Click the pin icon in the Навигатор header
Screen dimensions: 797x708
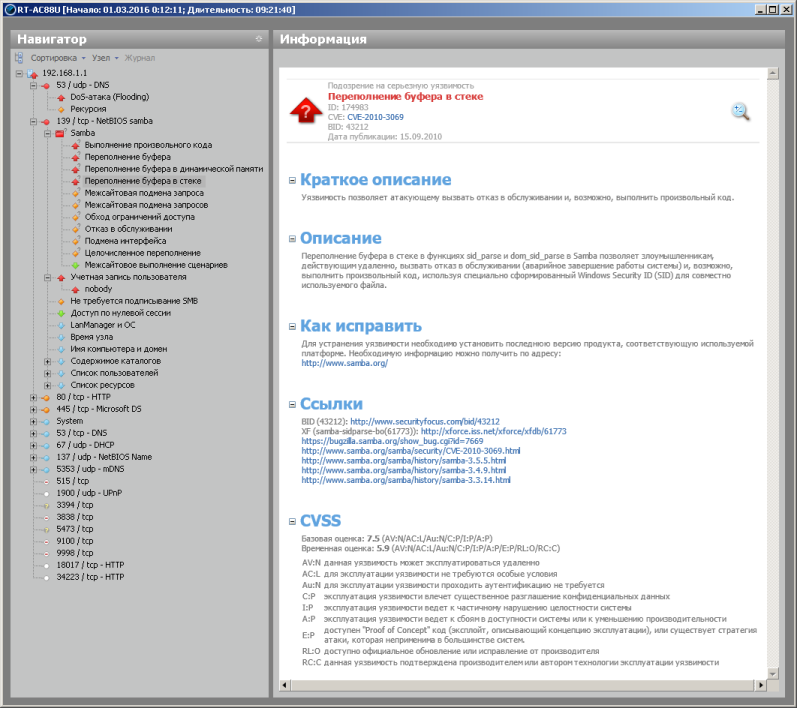[x=259, y=39]
